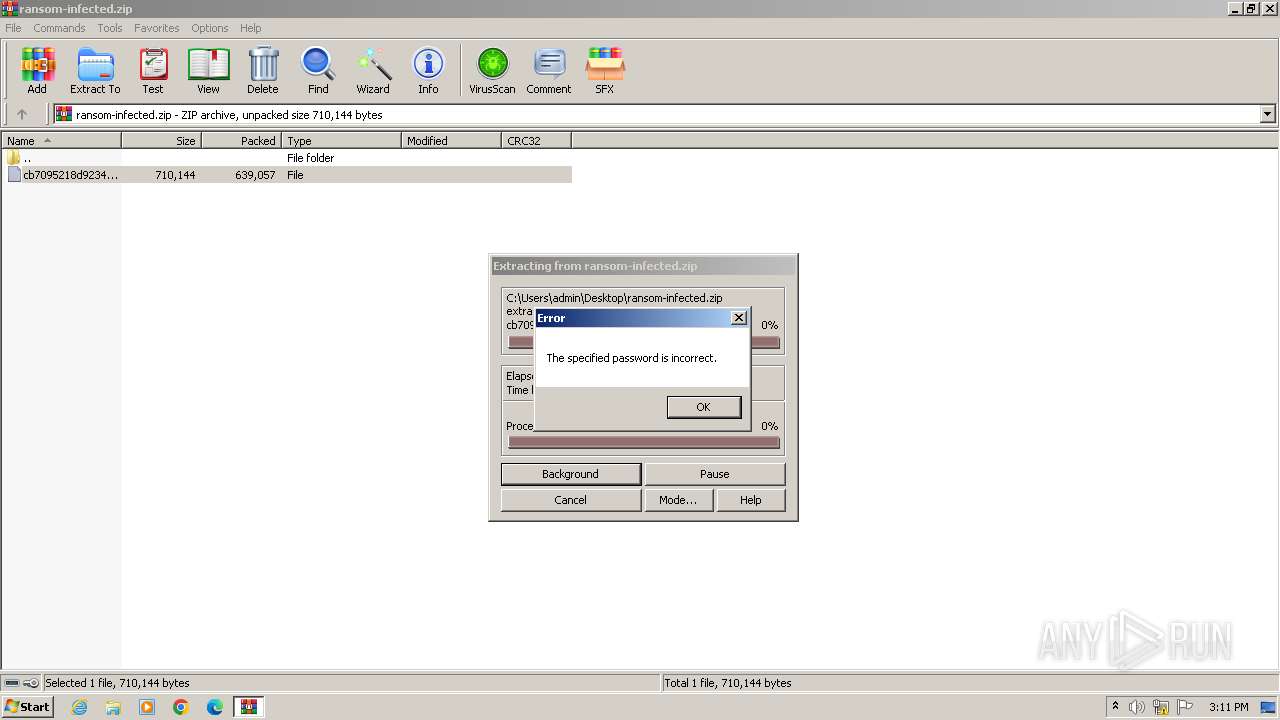This screenshot has height=720, width=1280.
Task: Click Help in the extraction dialog
Action: pyautogui.click(x=751, y=500)
